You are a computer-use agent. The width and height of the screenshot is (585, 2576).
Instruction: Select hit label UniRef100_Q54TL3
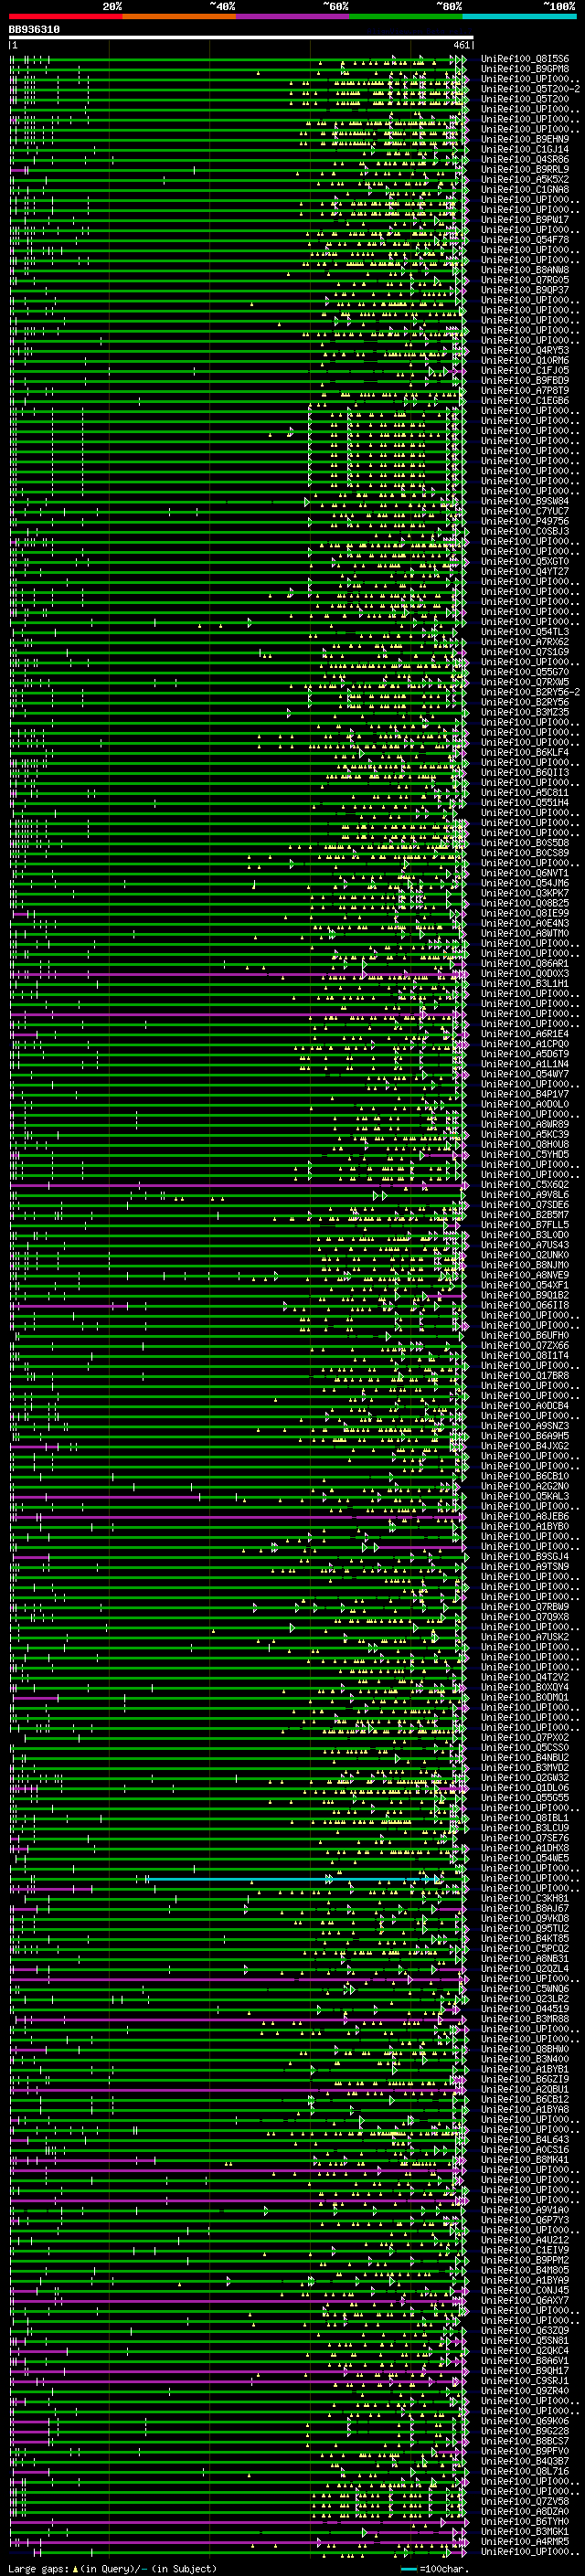[x=525, y=632]
